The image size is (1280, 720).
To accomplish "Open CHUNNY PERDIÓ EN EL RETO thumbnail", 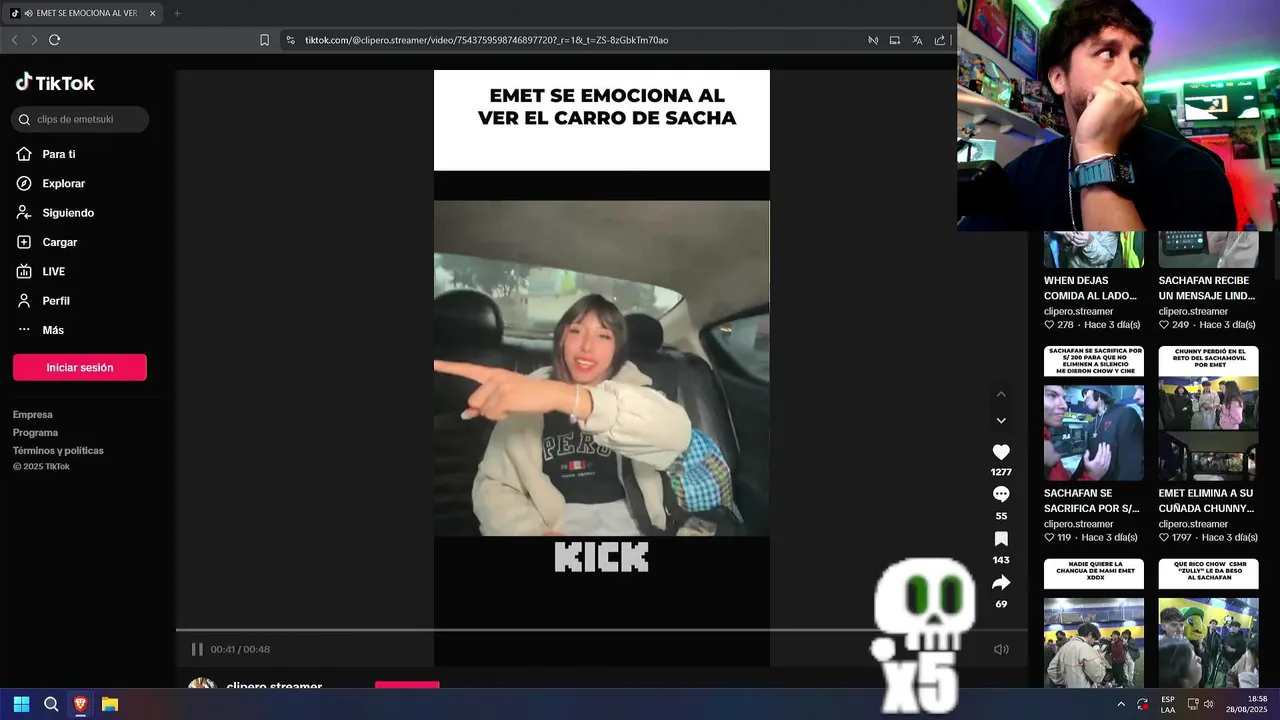I will pos(1208,414).
